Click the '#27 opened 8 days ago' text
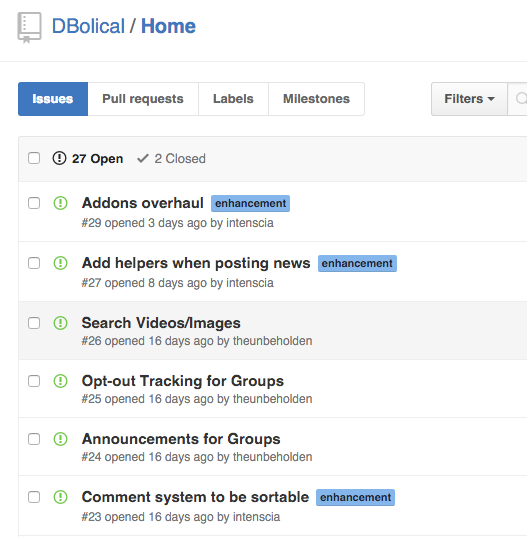 (x=144, y=283)
